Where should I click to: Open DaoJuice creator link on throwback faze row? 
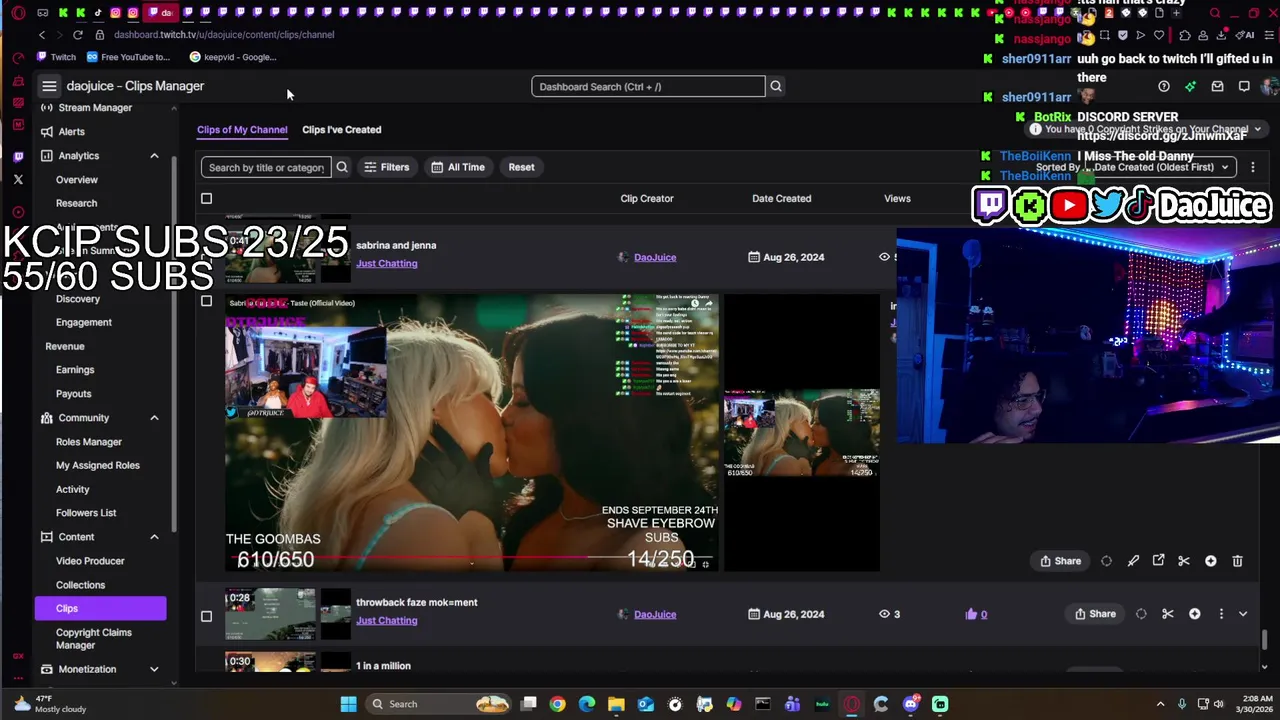tap(655, 615)
